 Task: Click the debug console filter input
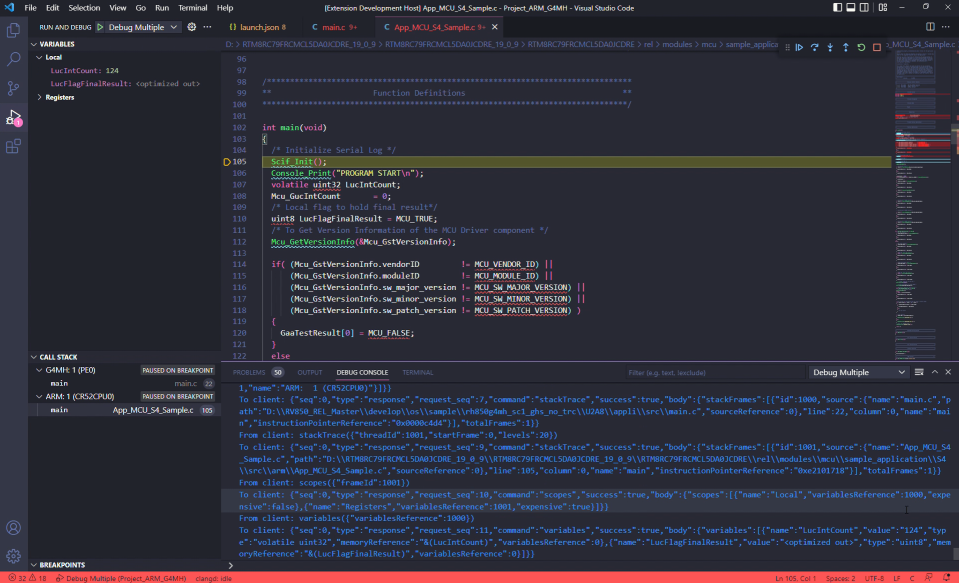(x=700, y=372)
